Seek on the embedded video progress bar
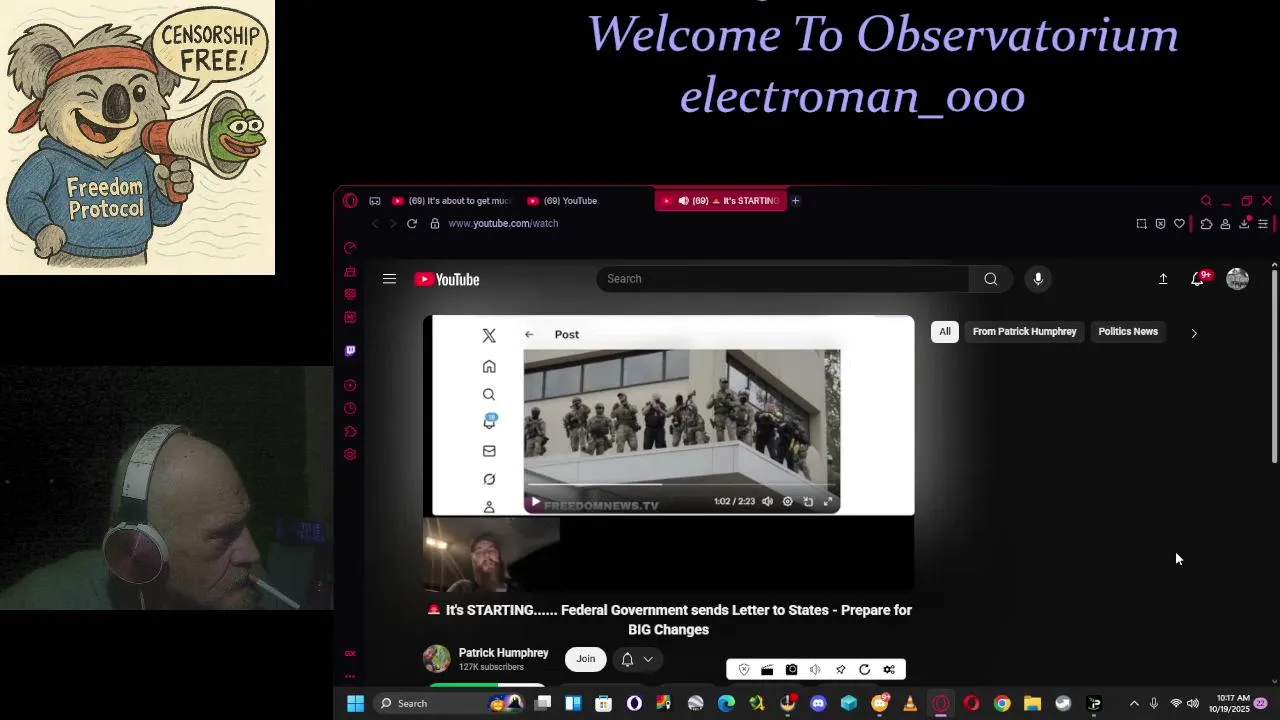The width and height of the screenshot is (1280, 720). [682, 487]
